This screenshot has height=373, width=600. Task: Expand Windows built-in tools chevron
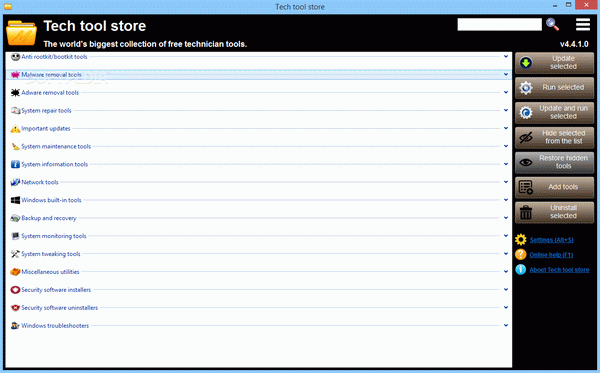pos(506,200)
